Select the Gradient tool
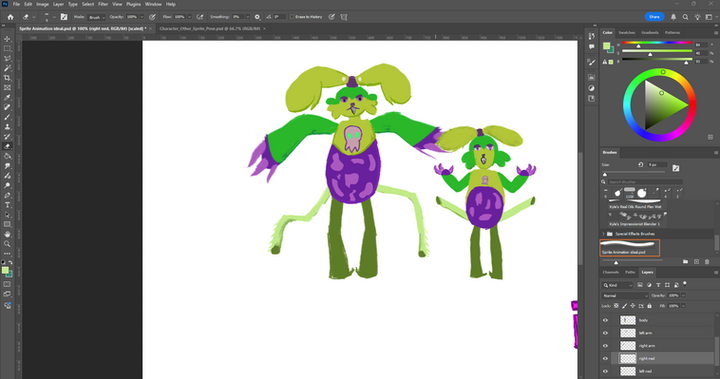Image resolution: width=720 pixels, height=379 pixels. click(7, 156)
